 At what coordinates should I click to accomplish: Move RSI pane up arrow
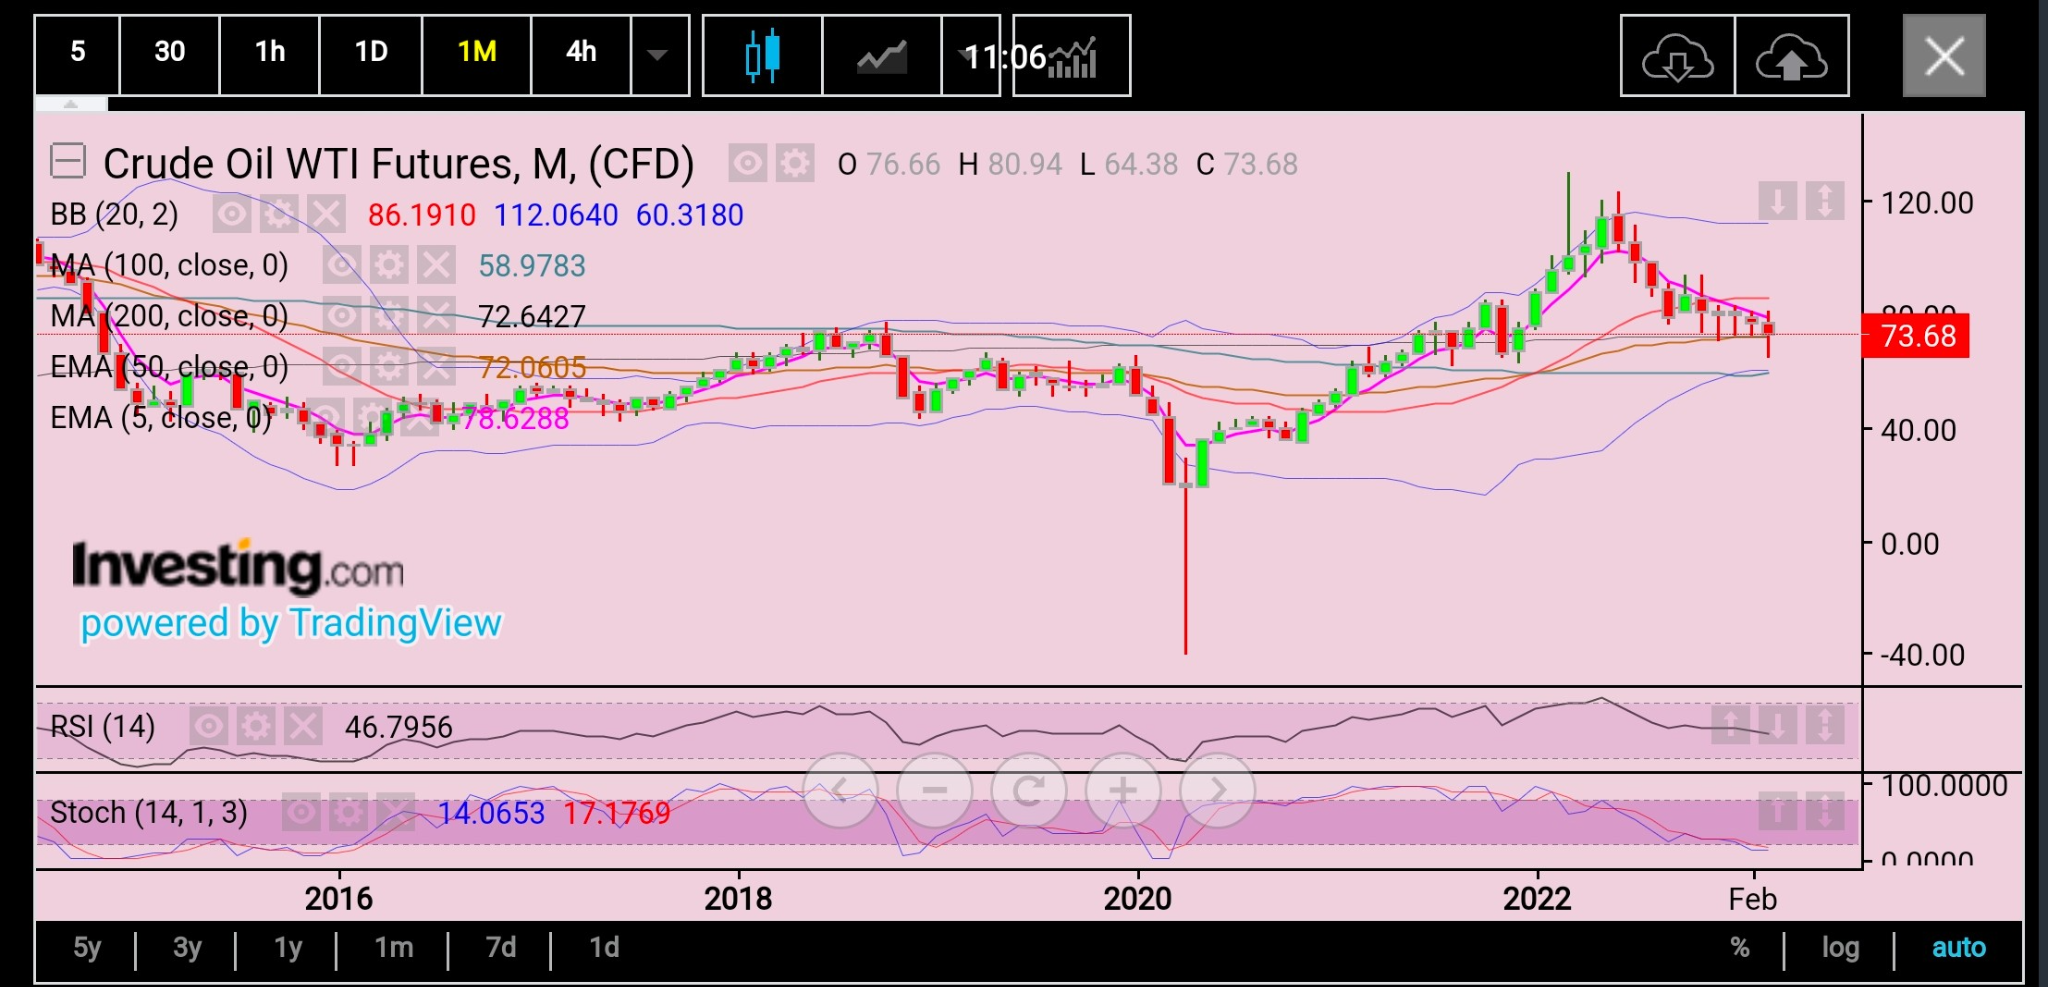pyautogui.click(x=1730, y=724)
